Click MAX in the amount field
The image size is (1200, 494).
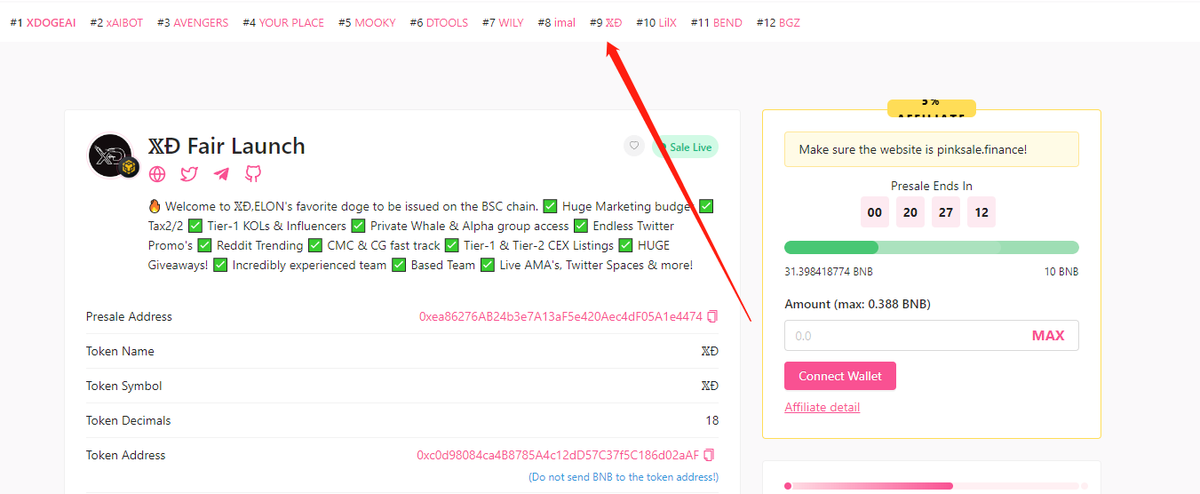tap(1048, 336)
